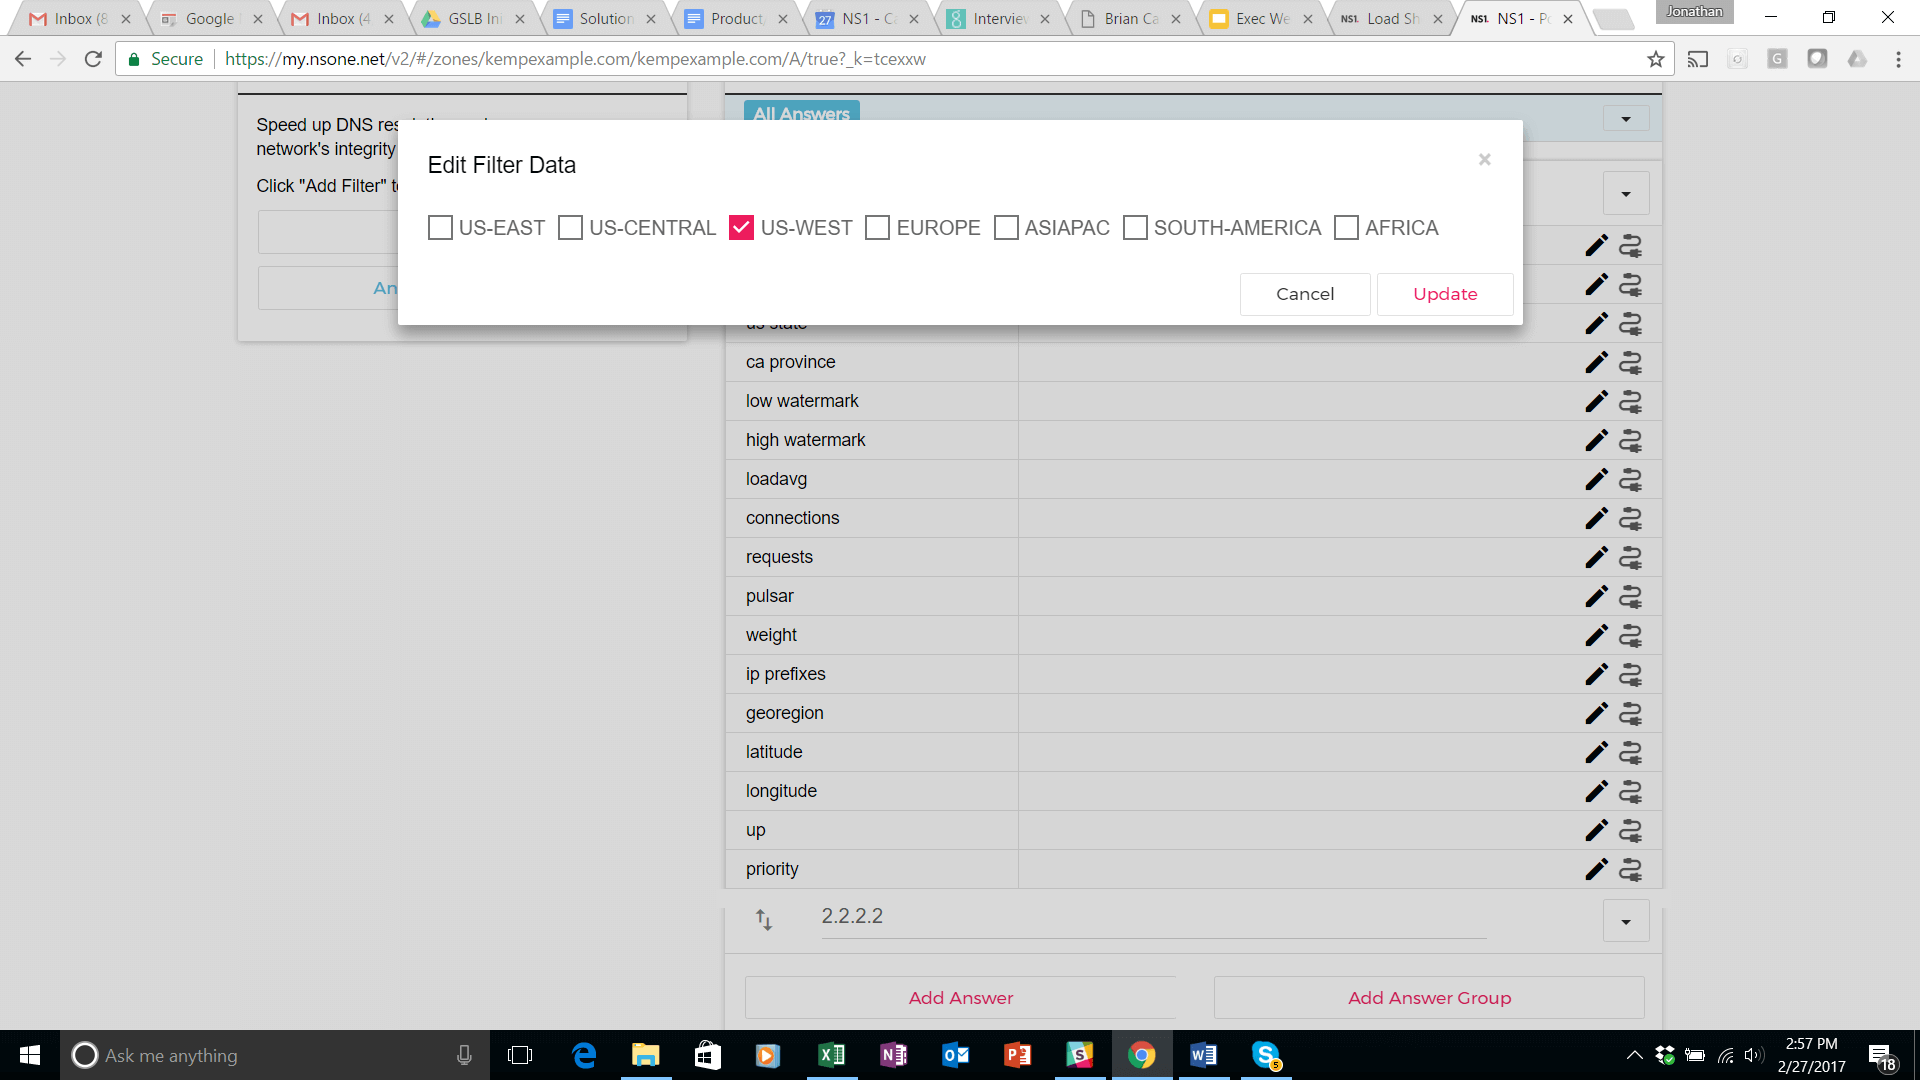Expand the dropdown next to 2.2.2.2 answer

(x=1626, y=921)
